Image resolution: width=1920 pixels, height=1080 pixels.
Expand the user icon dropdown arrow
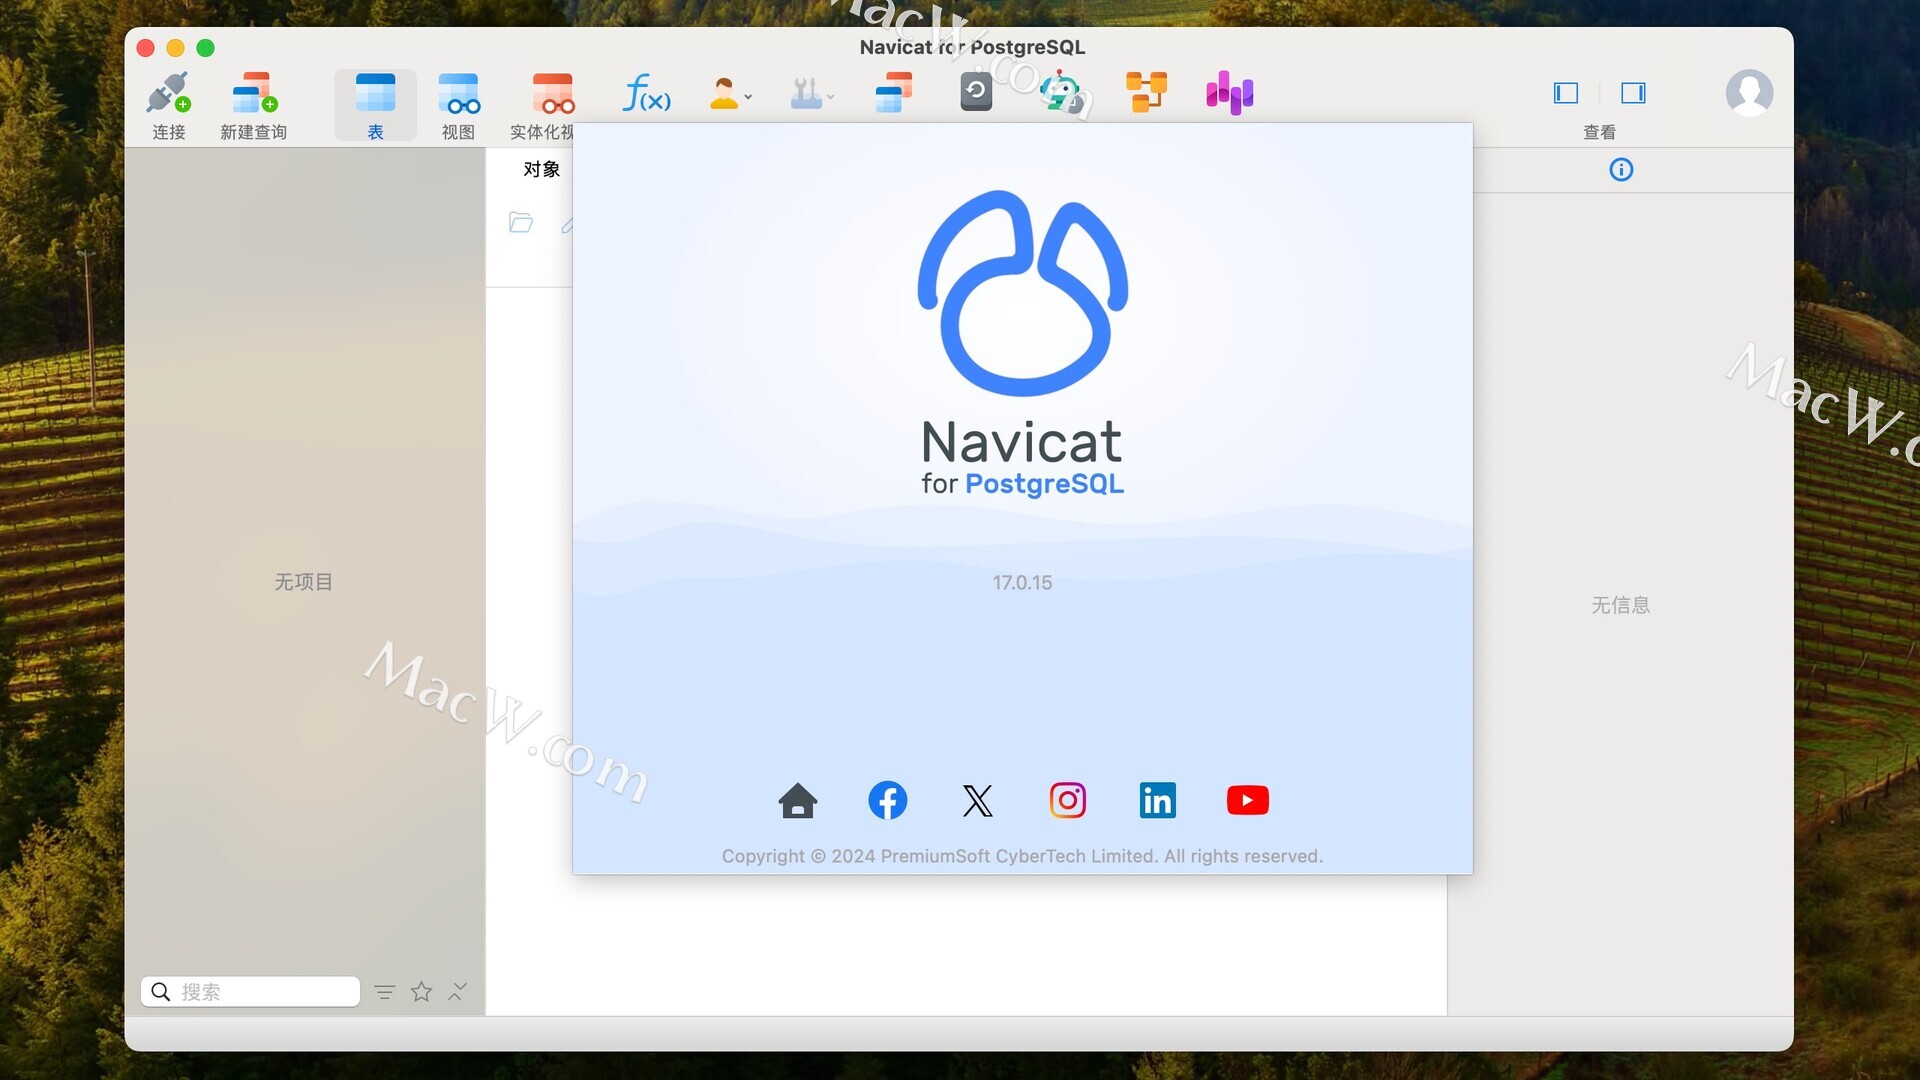[748, 97]
